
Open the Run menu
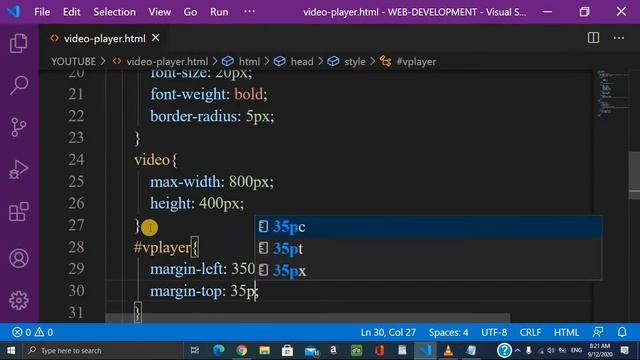point(219,12)
